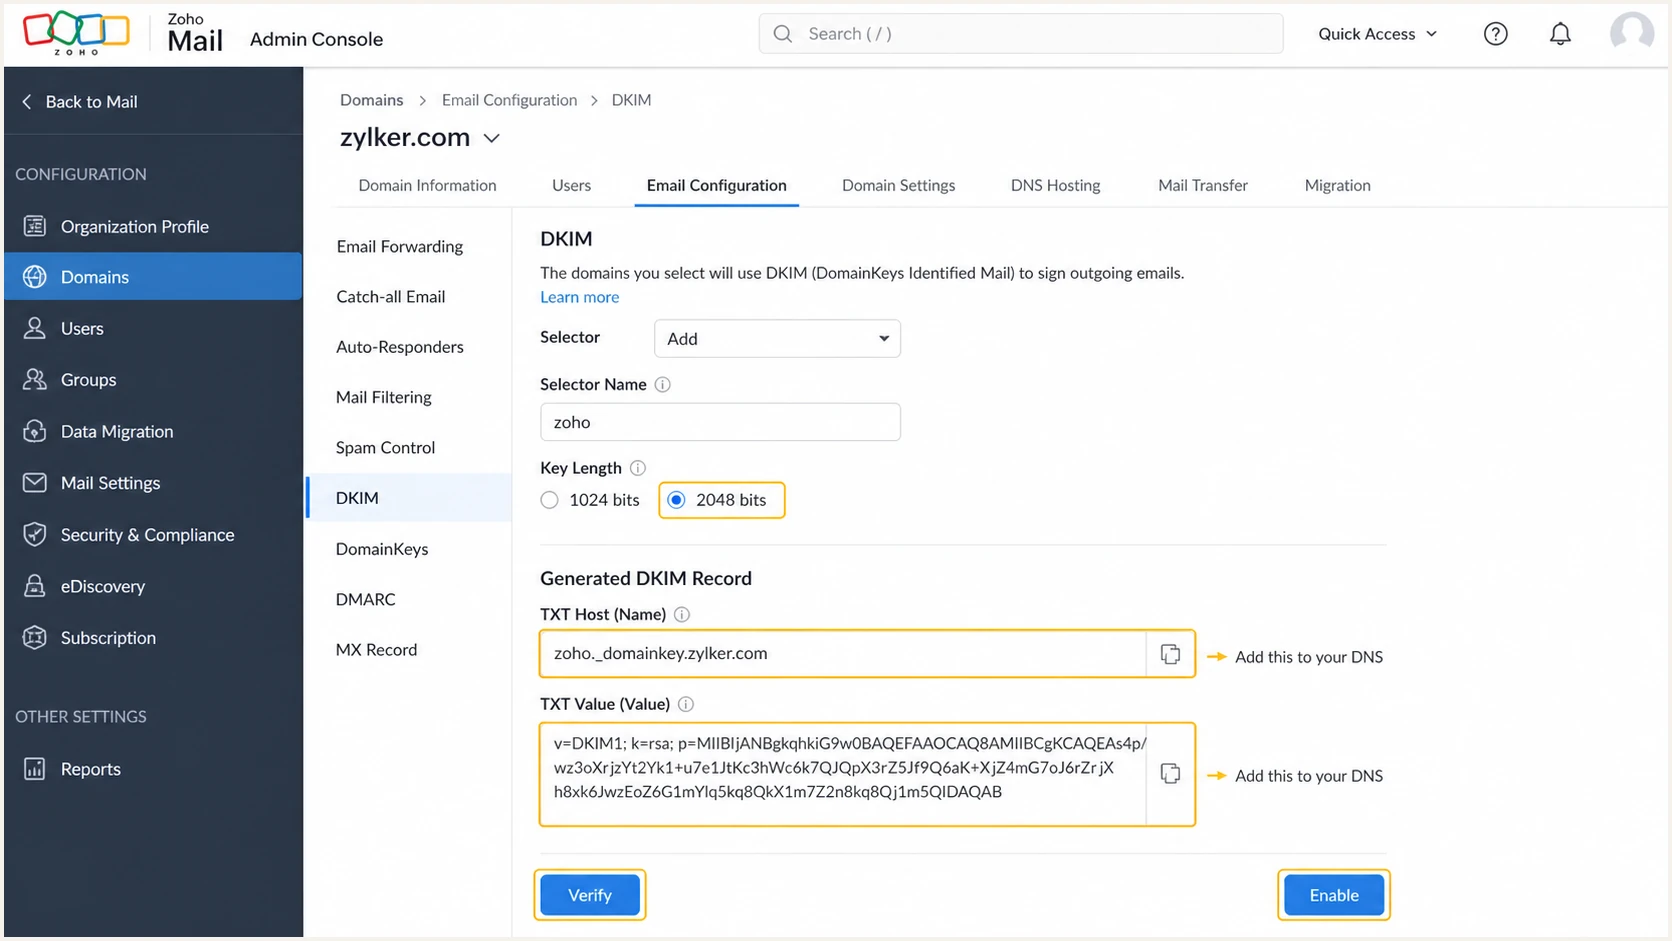
Task: Open the Selector dropdown
Action: pos(777,339)
